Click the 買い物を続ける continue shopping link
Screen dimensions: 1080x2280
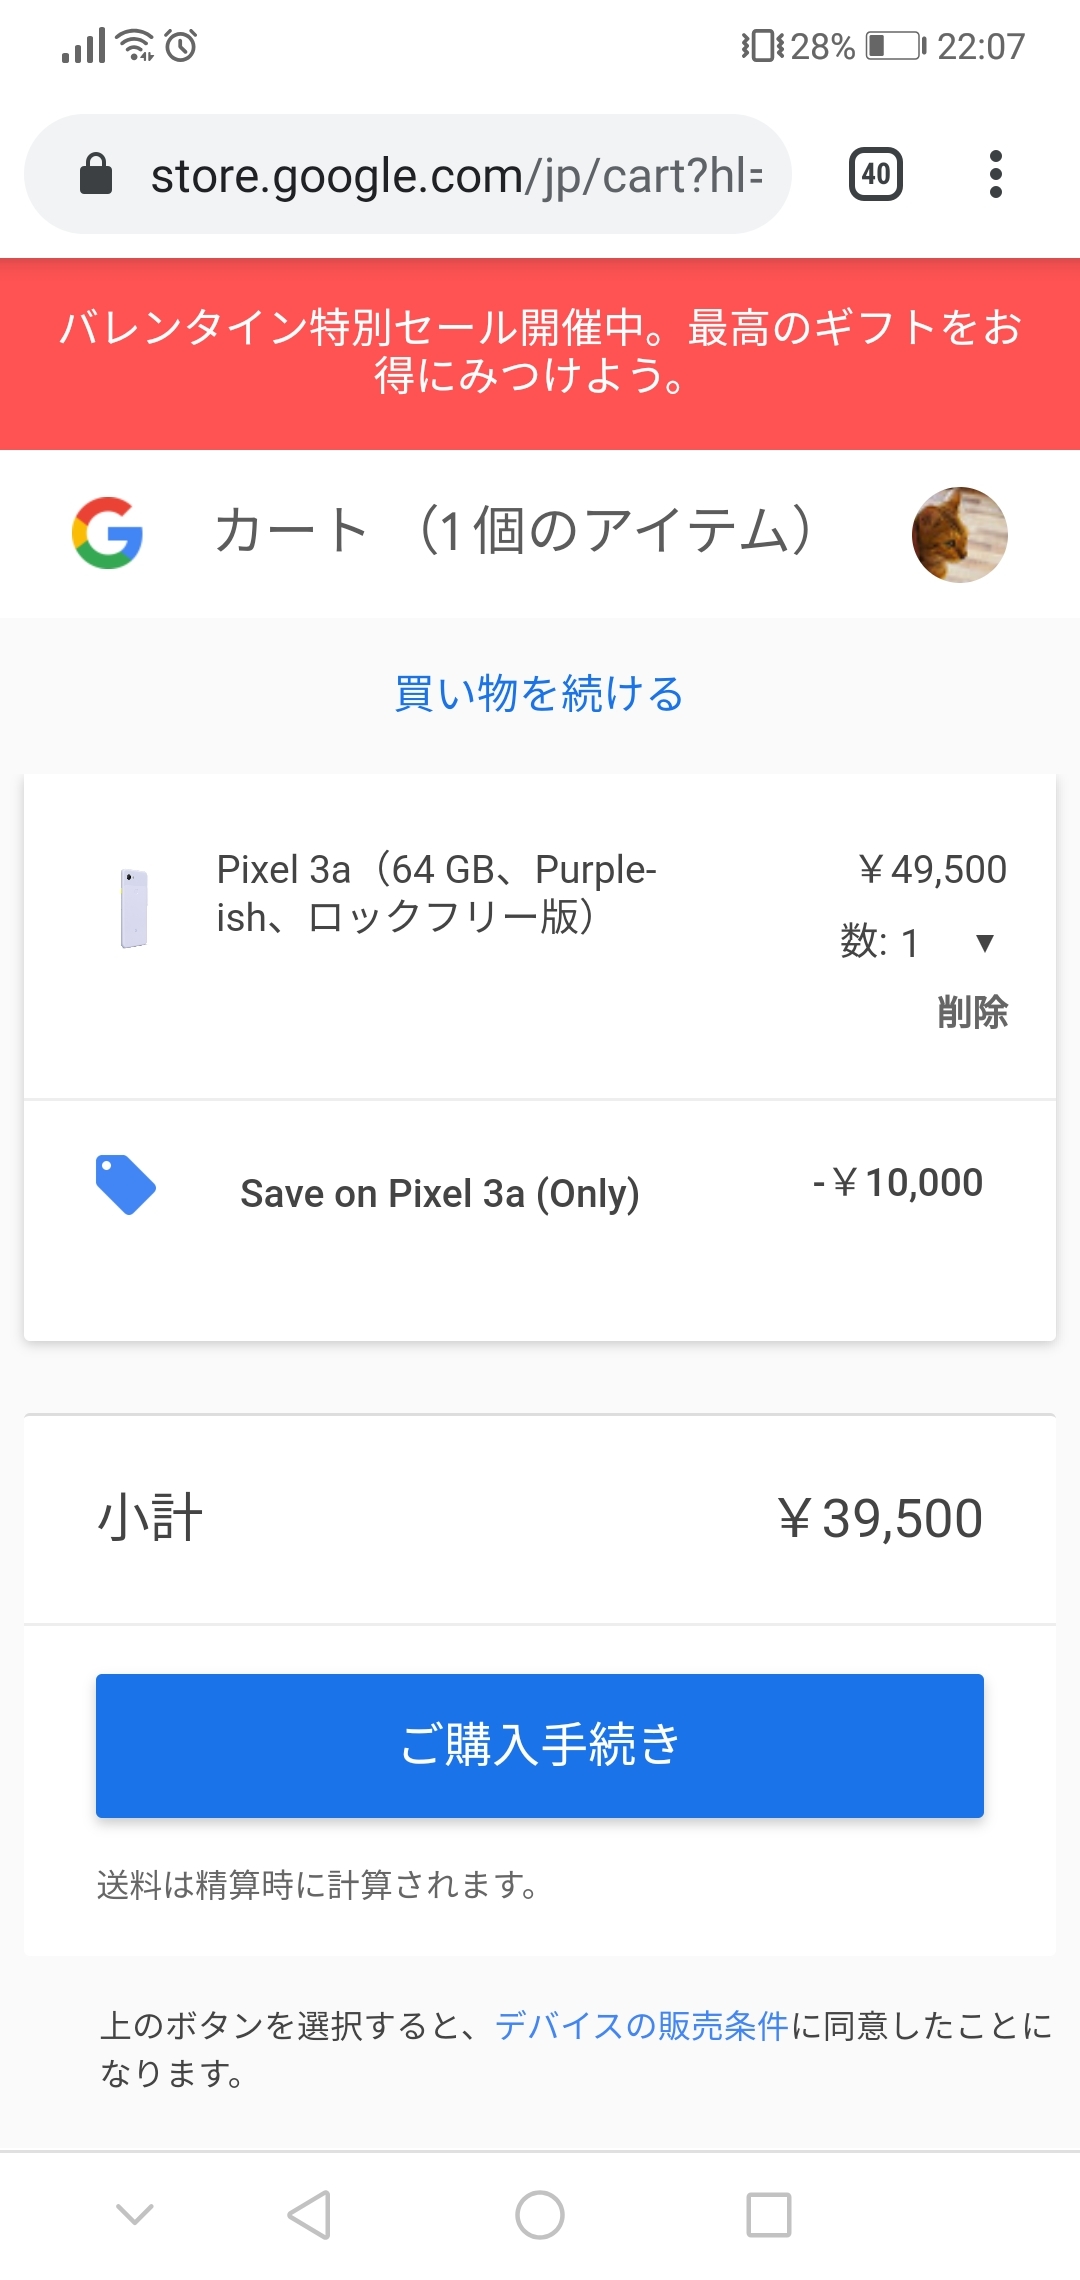tap(539, 693)
